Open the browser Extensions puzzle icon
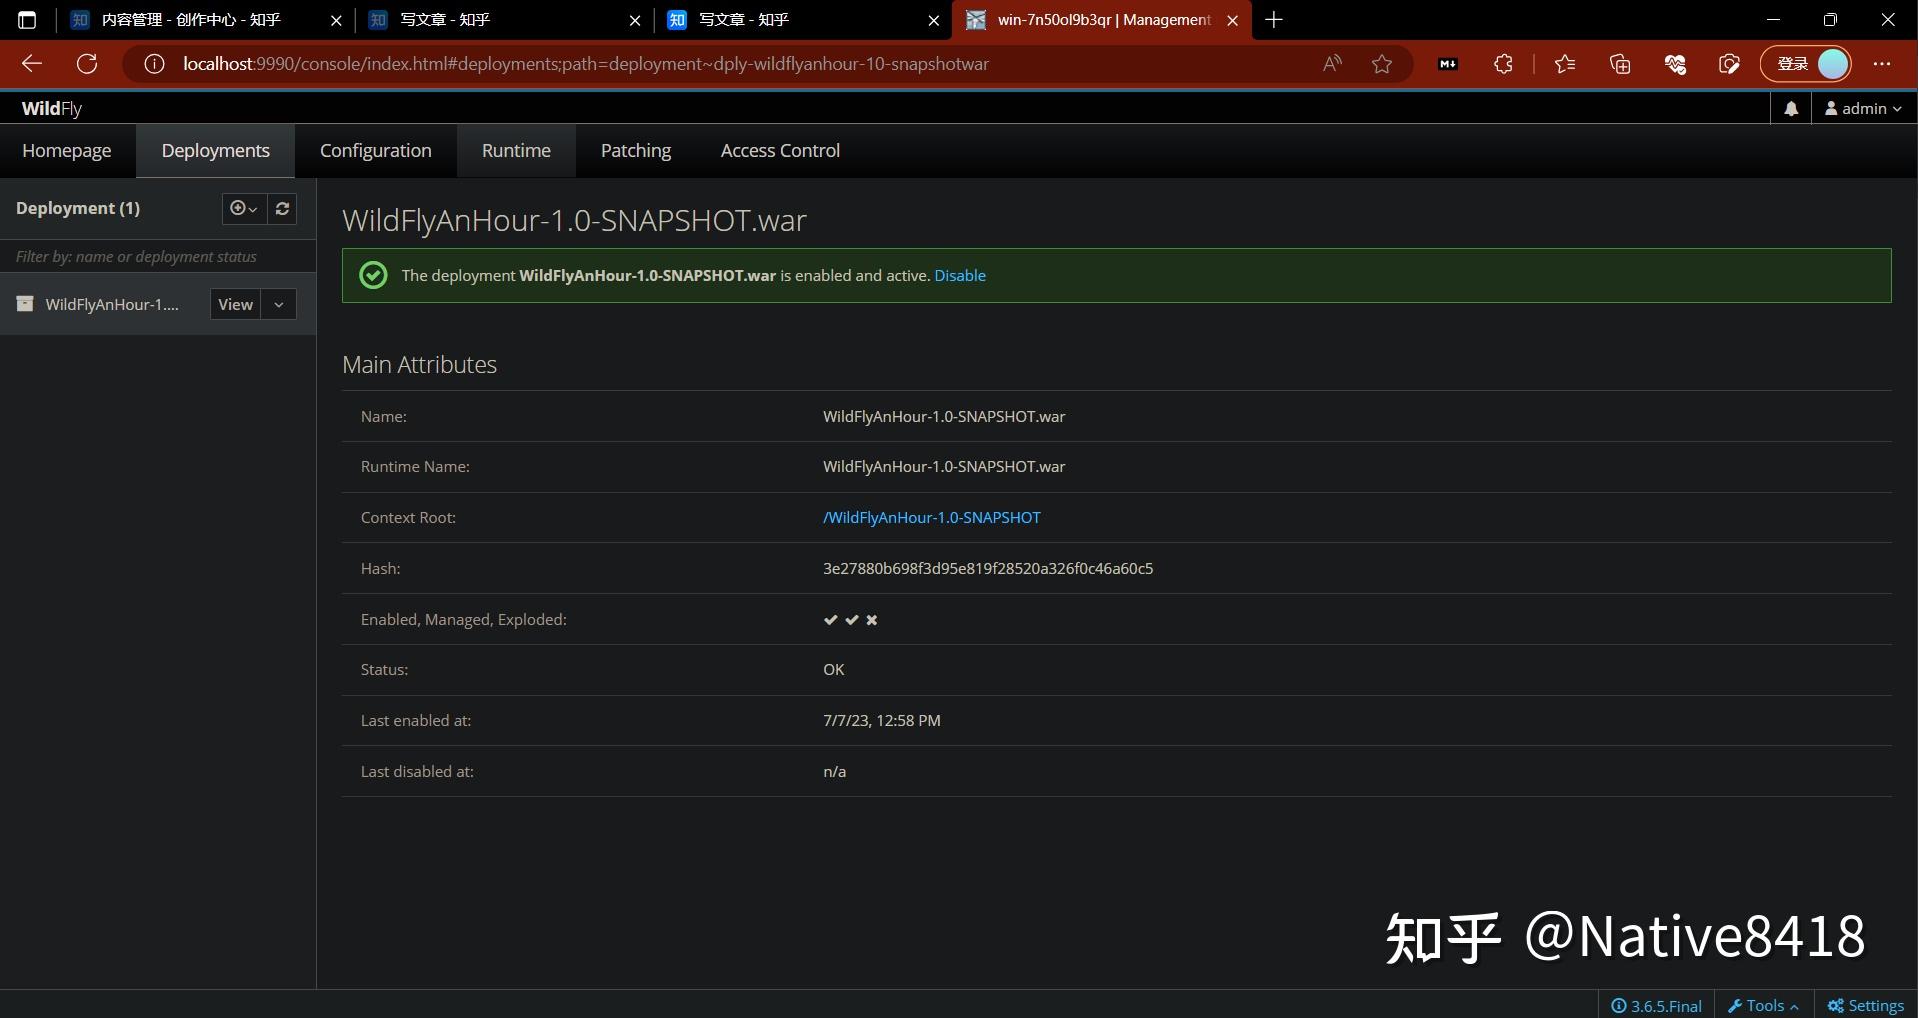Viewport: 1918px width, 1018px height. 1503,64
